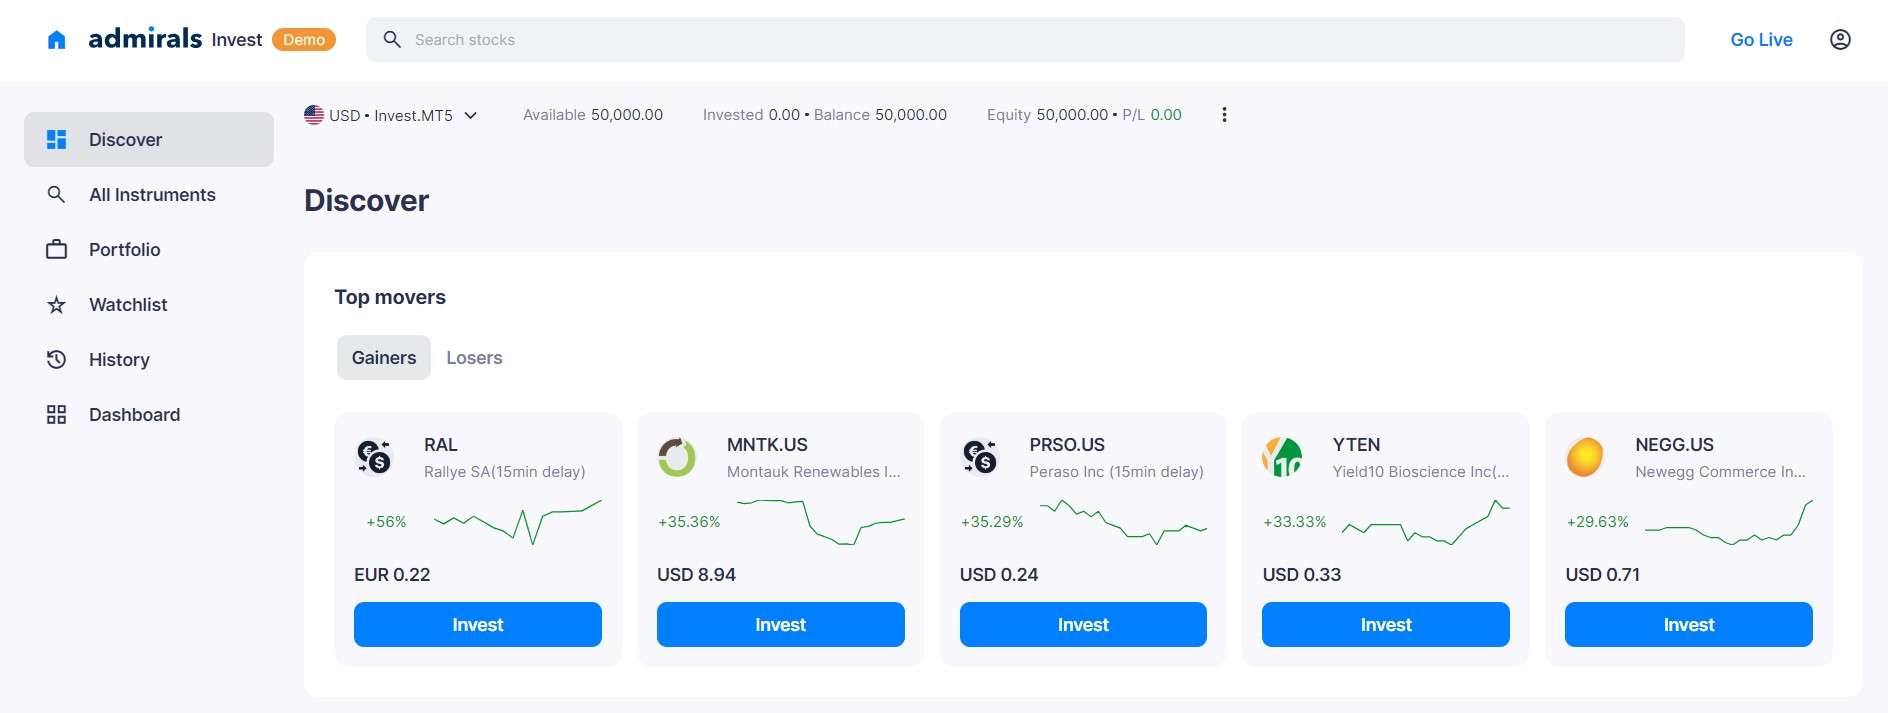The image size is (1888, 713).
Task: Open Portfolio in the sidebar
Action: 149,249
